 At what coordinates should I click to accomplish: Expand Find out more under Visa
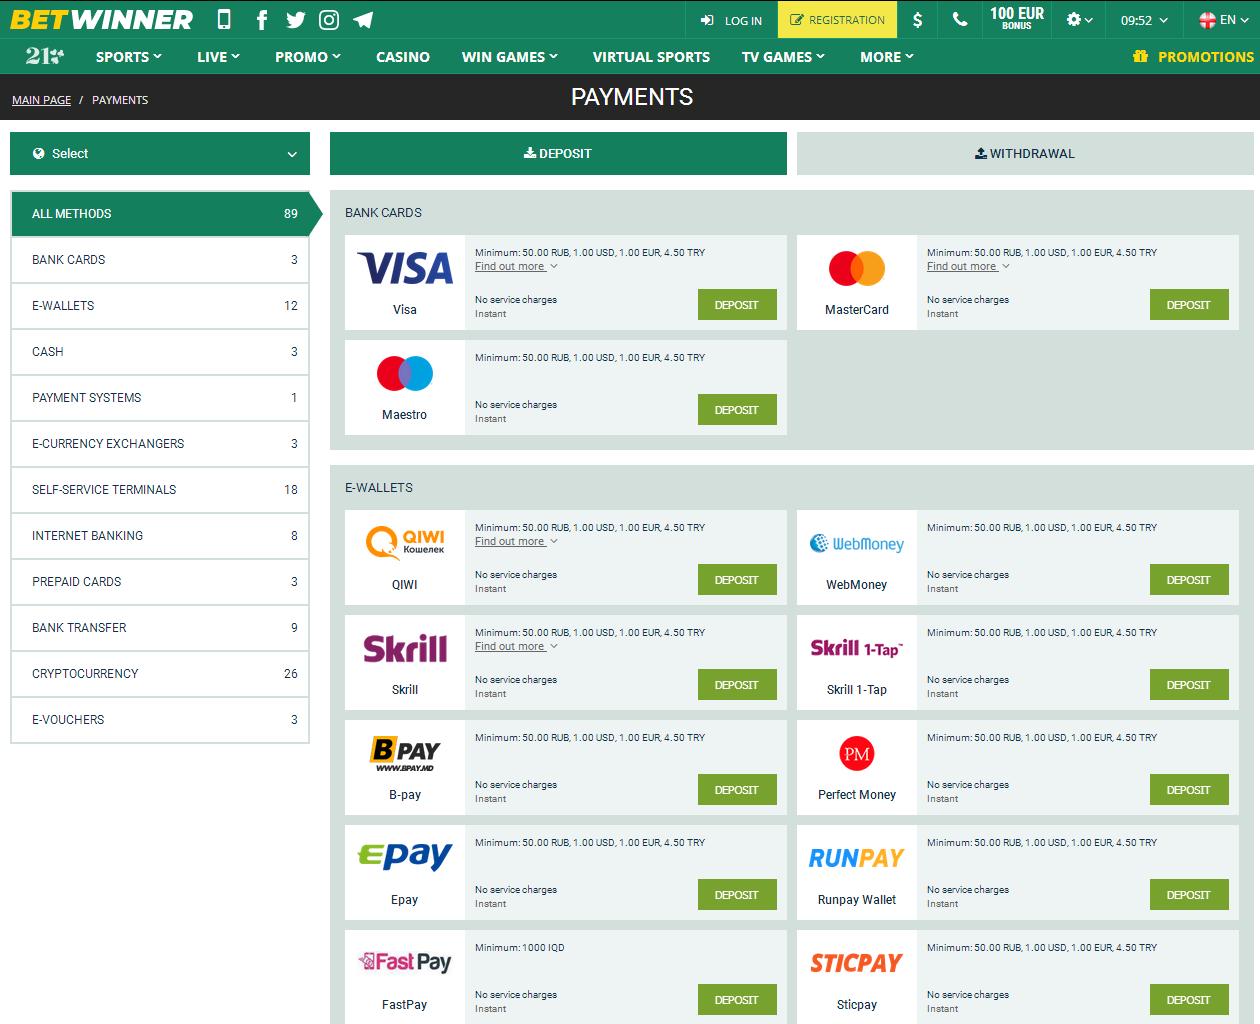[x=516, y=266]
